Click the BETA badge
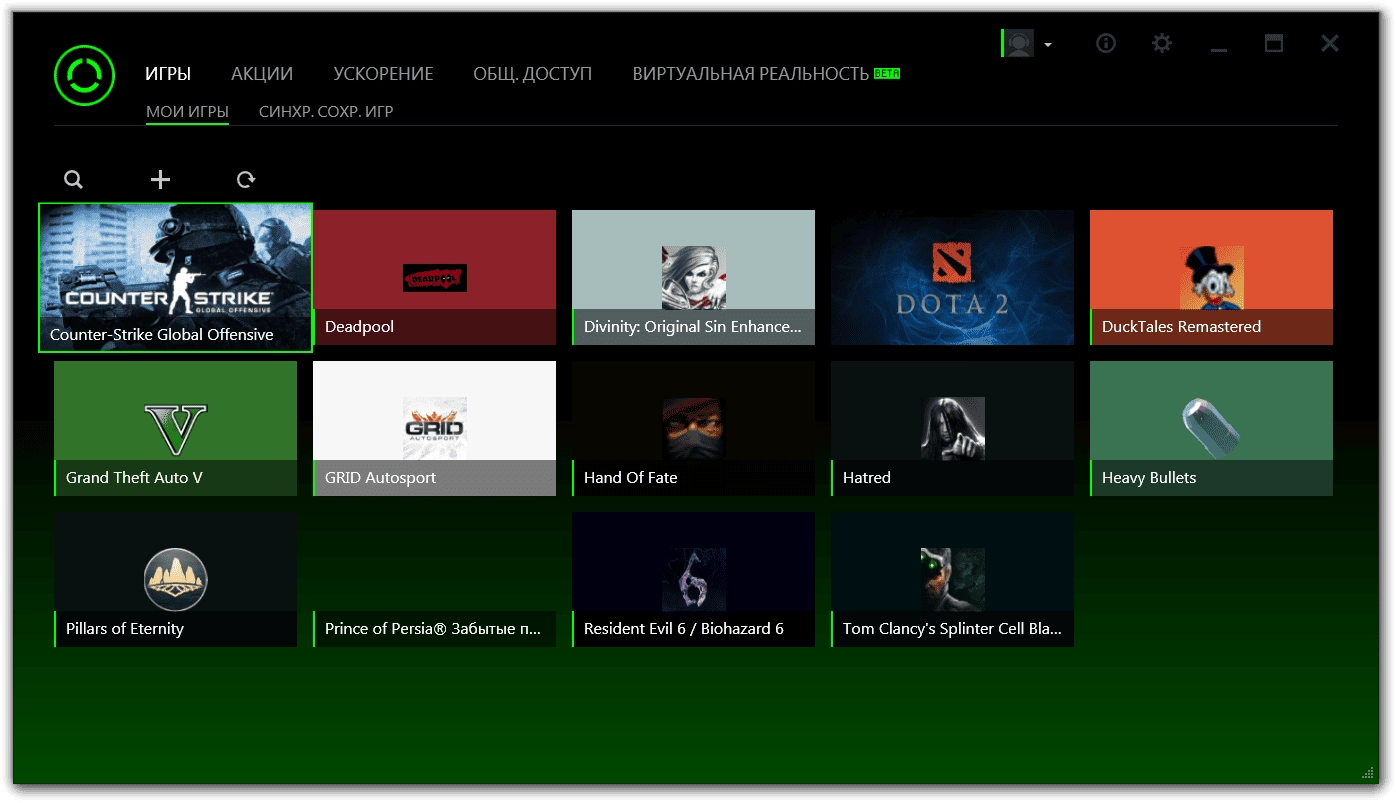 click(x=887, y=73)
